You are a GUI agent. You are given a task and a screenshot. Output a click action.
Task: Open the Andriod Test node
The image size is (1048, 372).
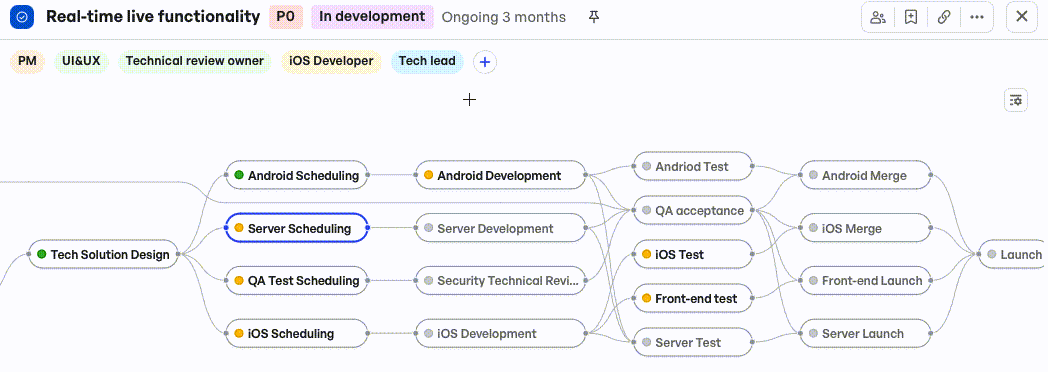tap(692, 166)
